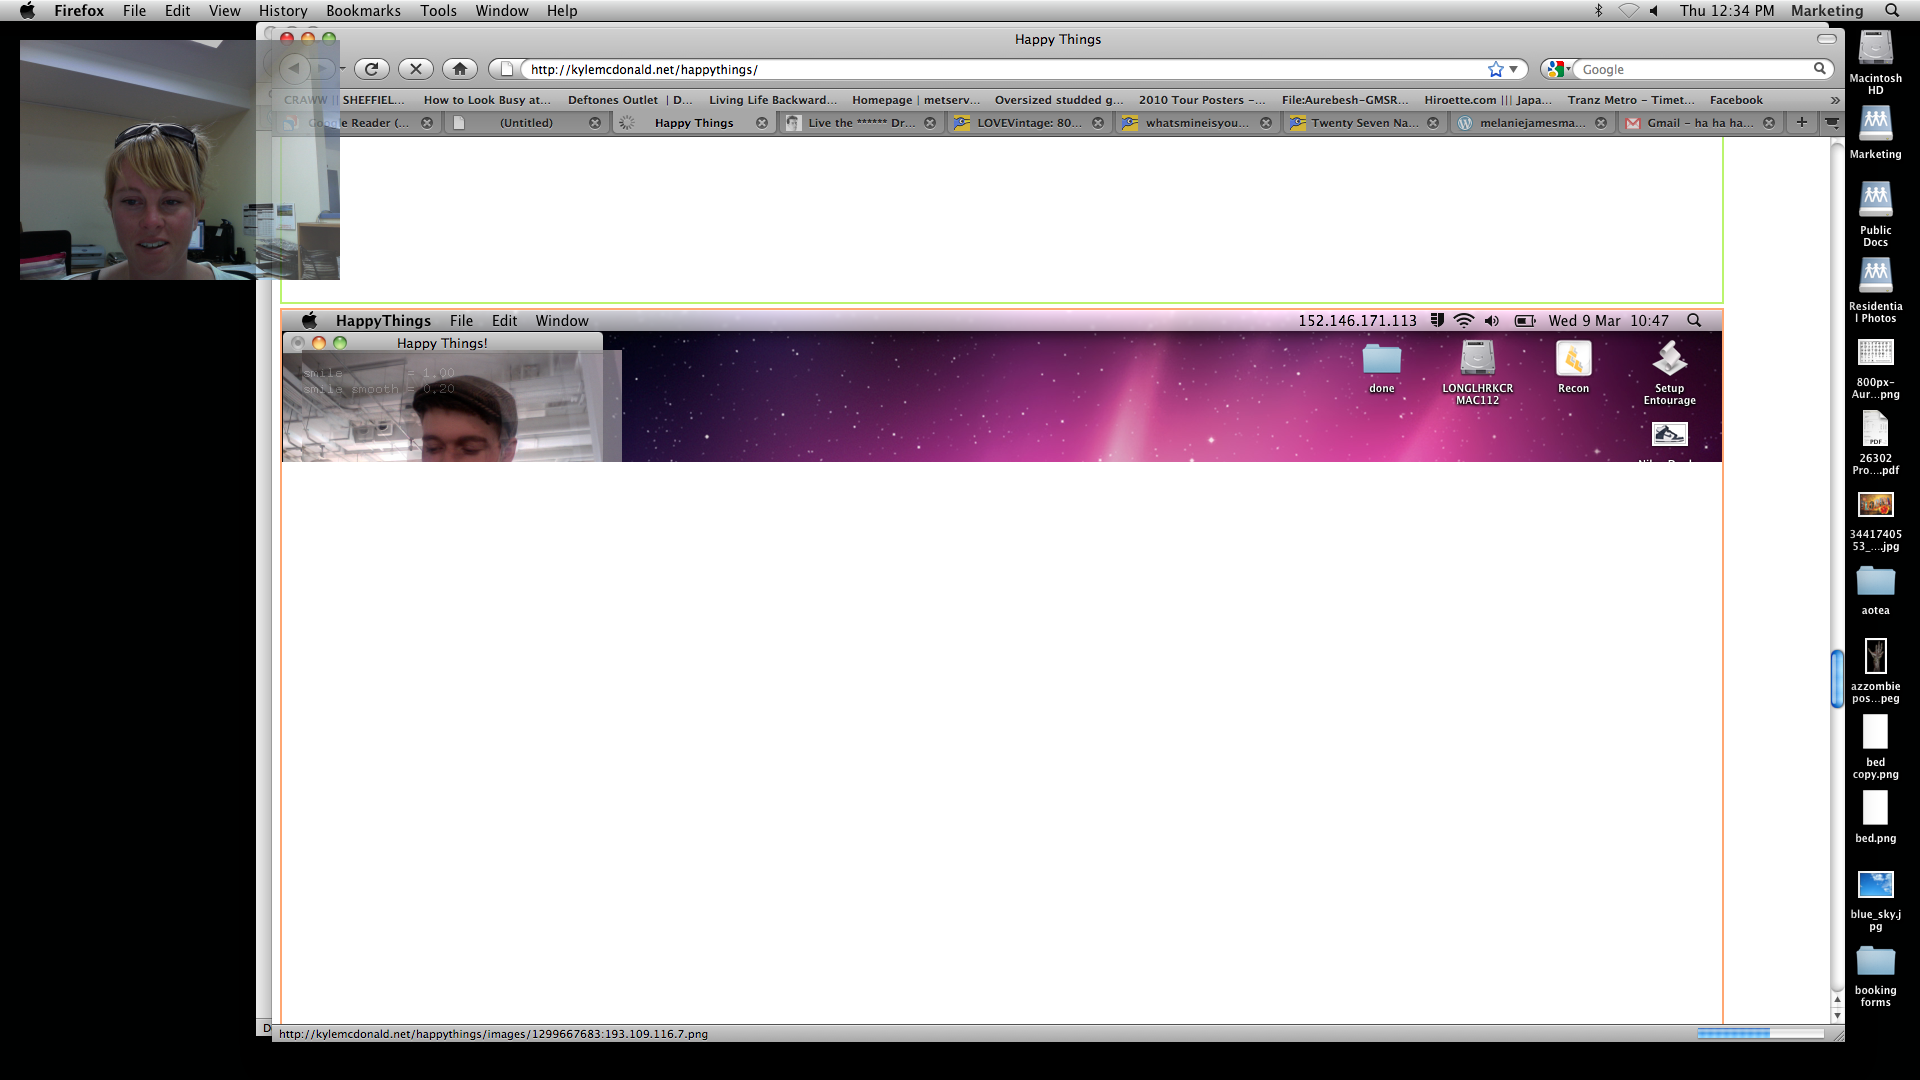
Task: Switch to the (Untitled) tab
Action: pyautogui.click(x=526, y=123)
